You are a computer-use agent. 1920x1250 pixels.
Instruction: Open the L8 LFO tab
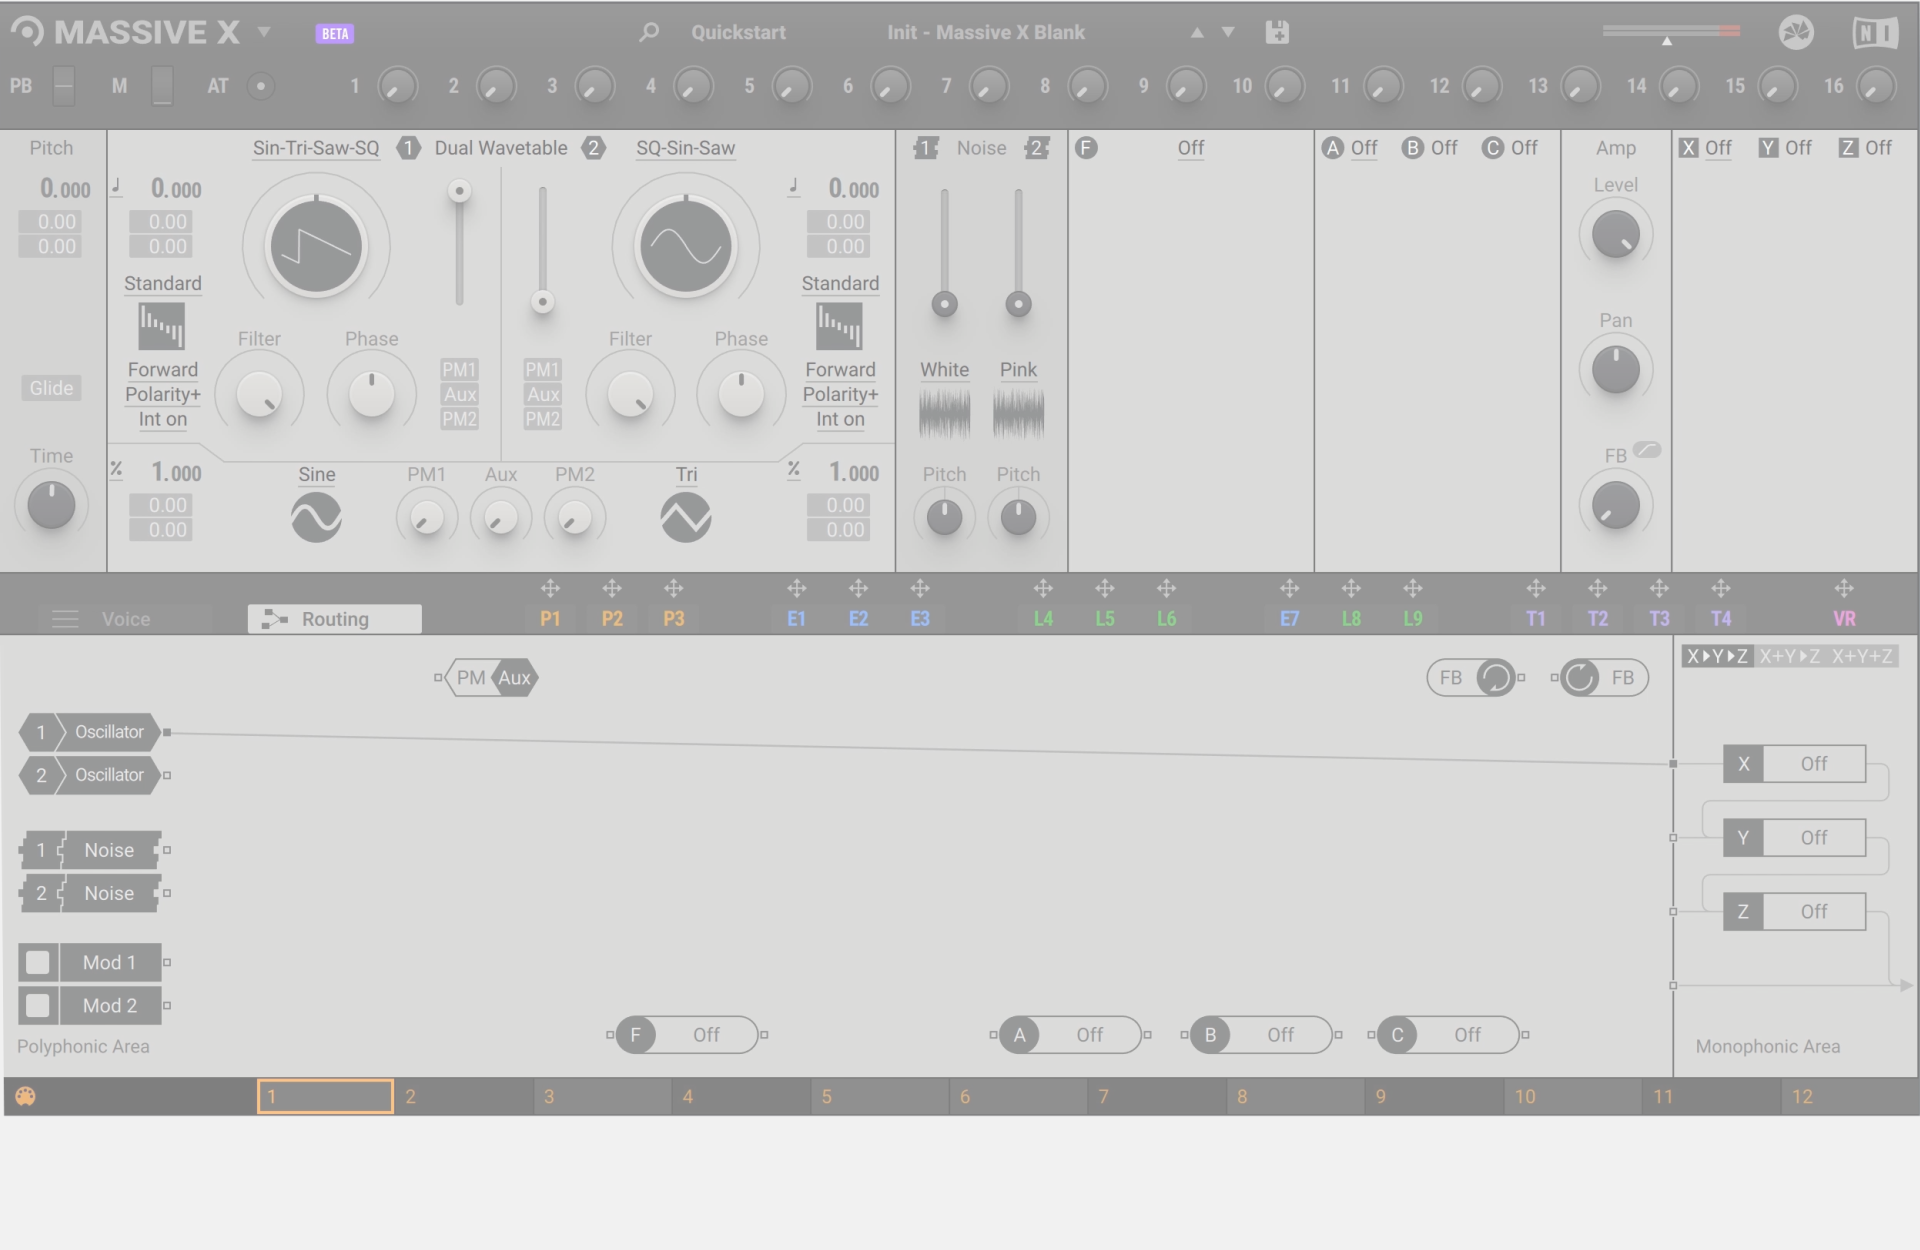[x=1351, y=619]
